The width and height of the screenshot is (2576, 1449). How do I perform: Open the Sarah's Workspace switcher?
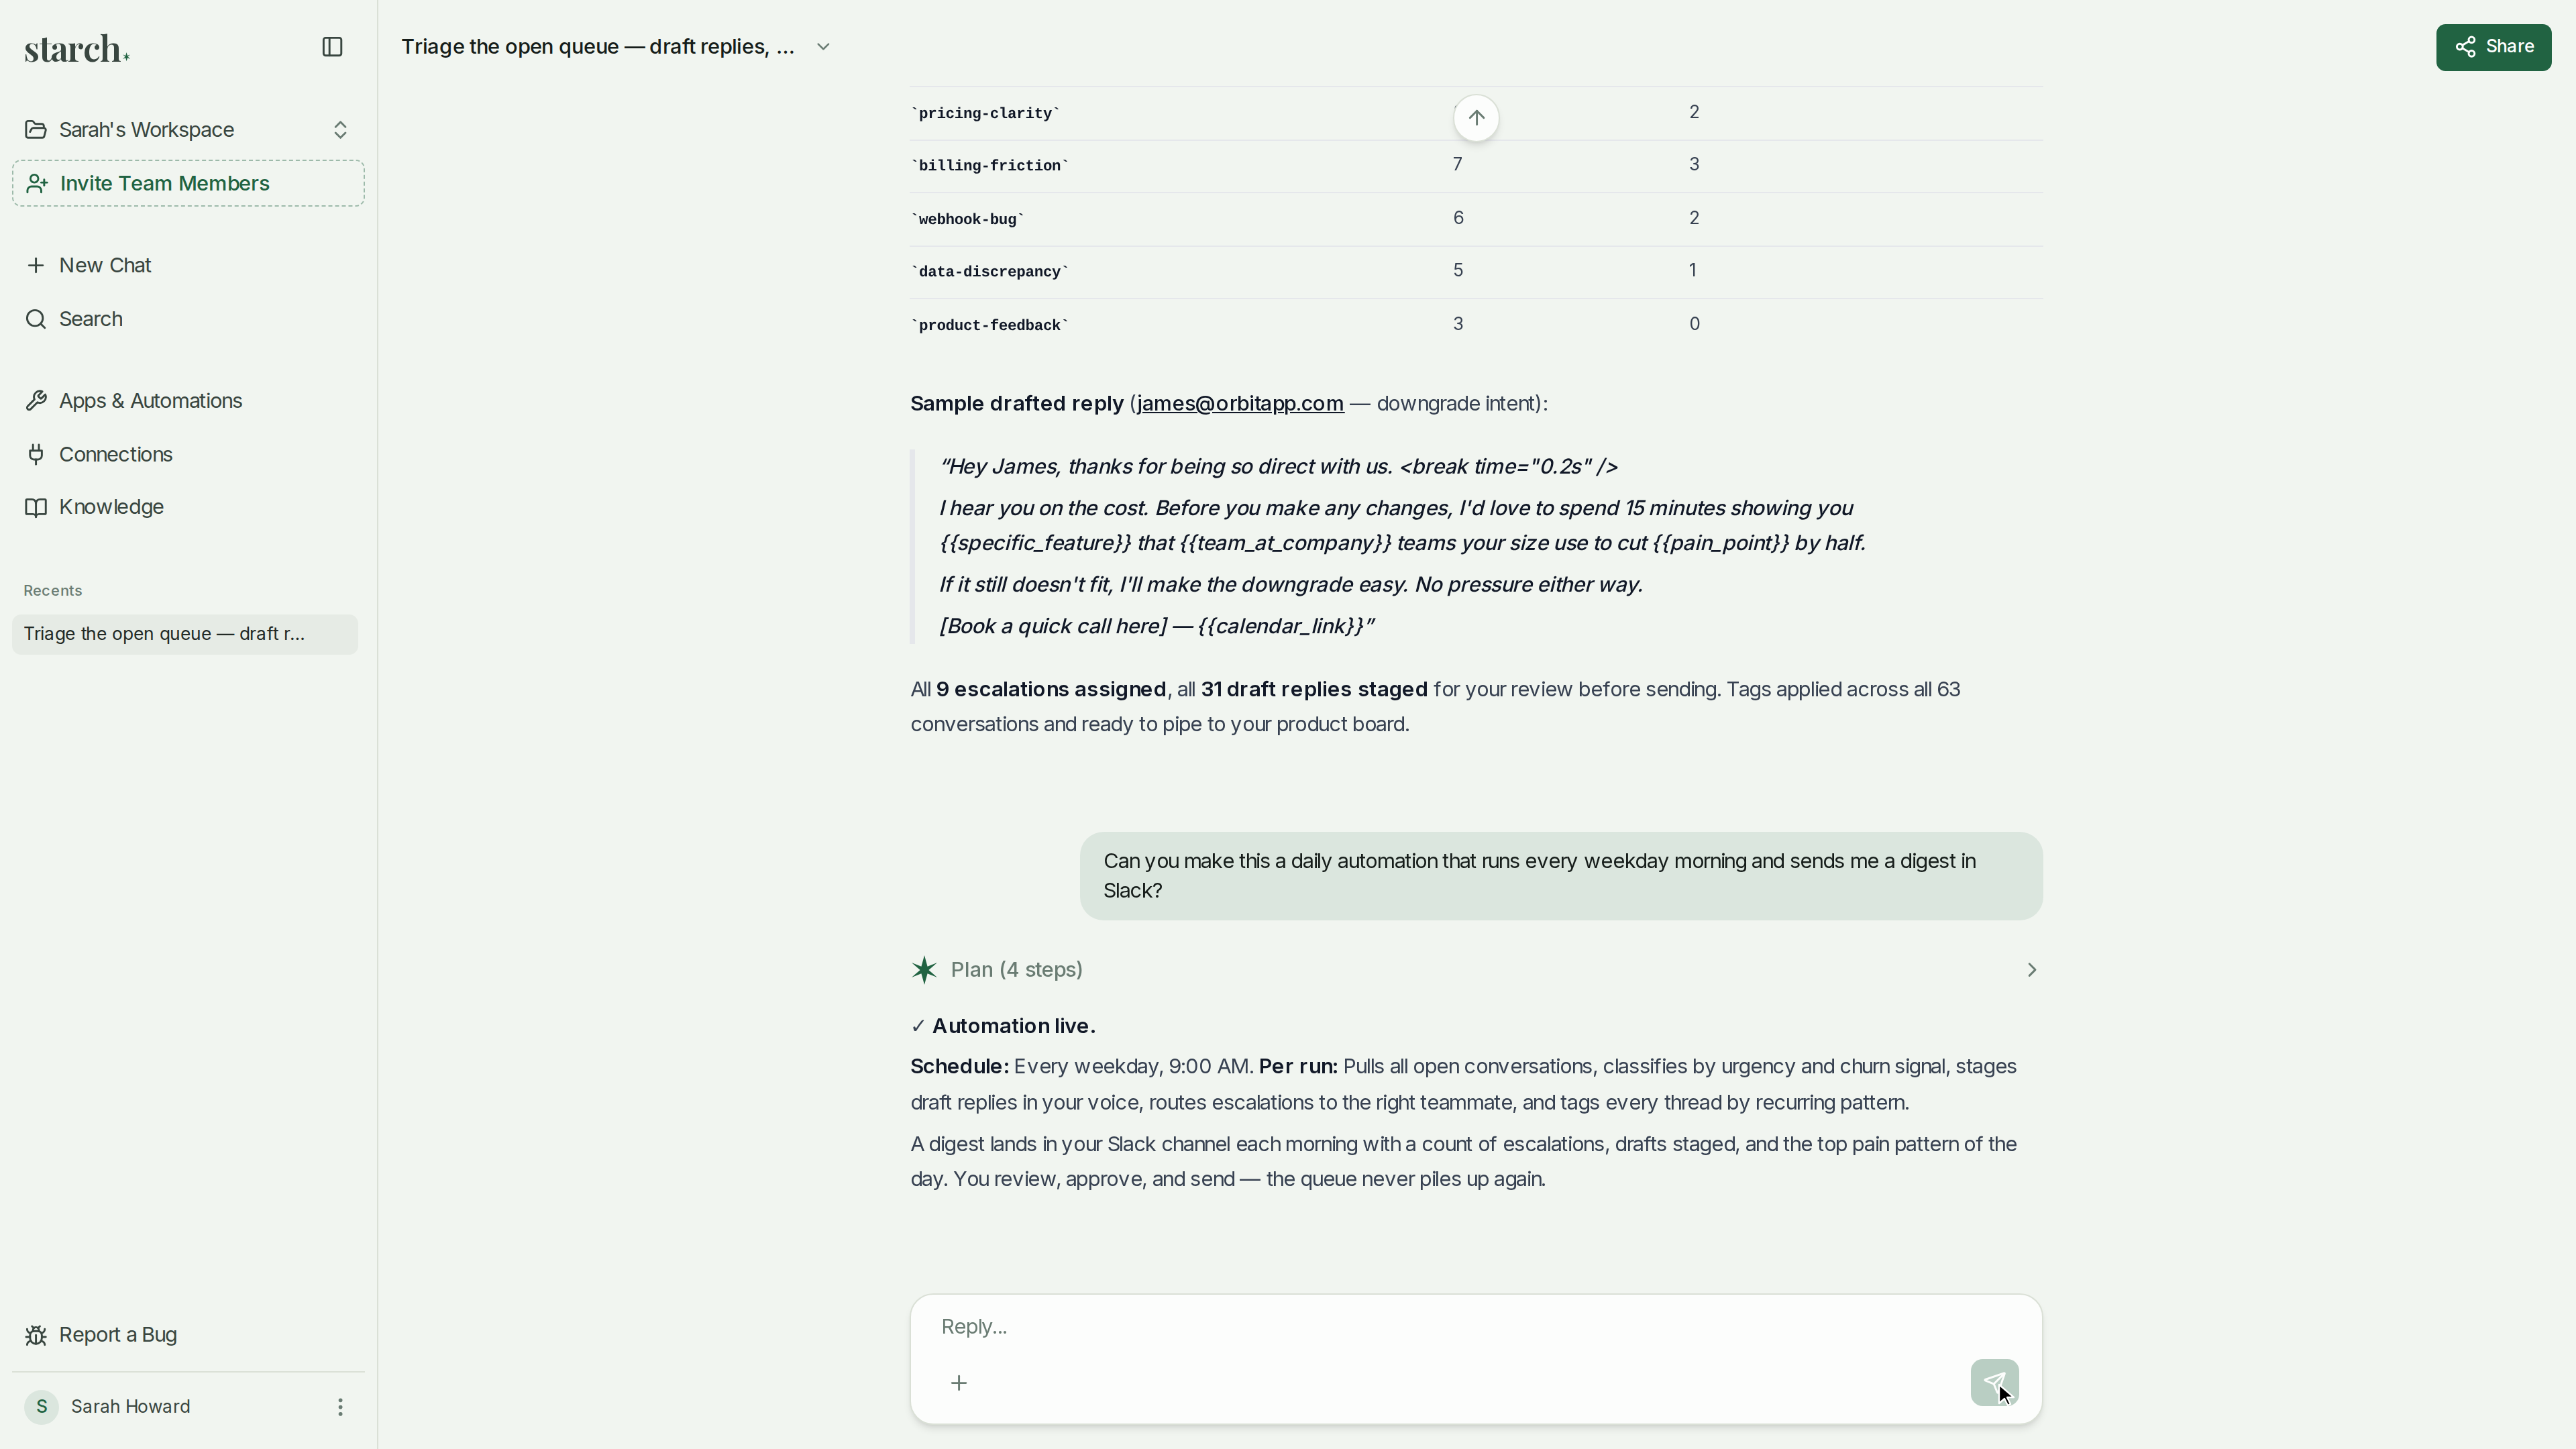pyautogui.click(x=188, y=130)
